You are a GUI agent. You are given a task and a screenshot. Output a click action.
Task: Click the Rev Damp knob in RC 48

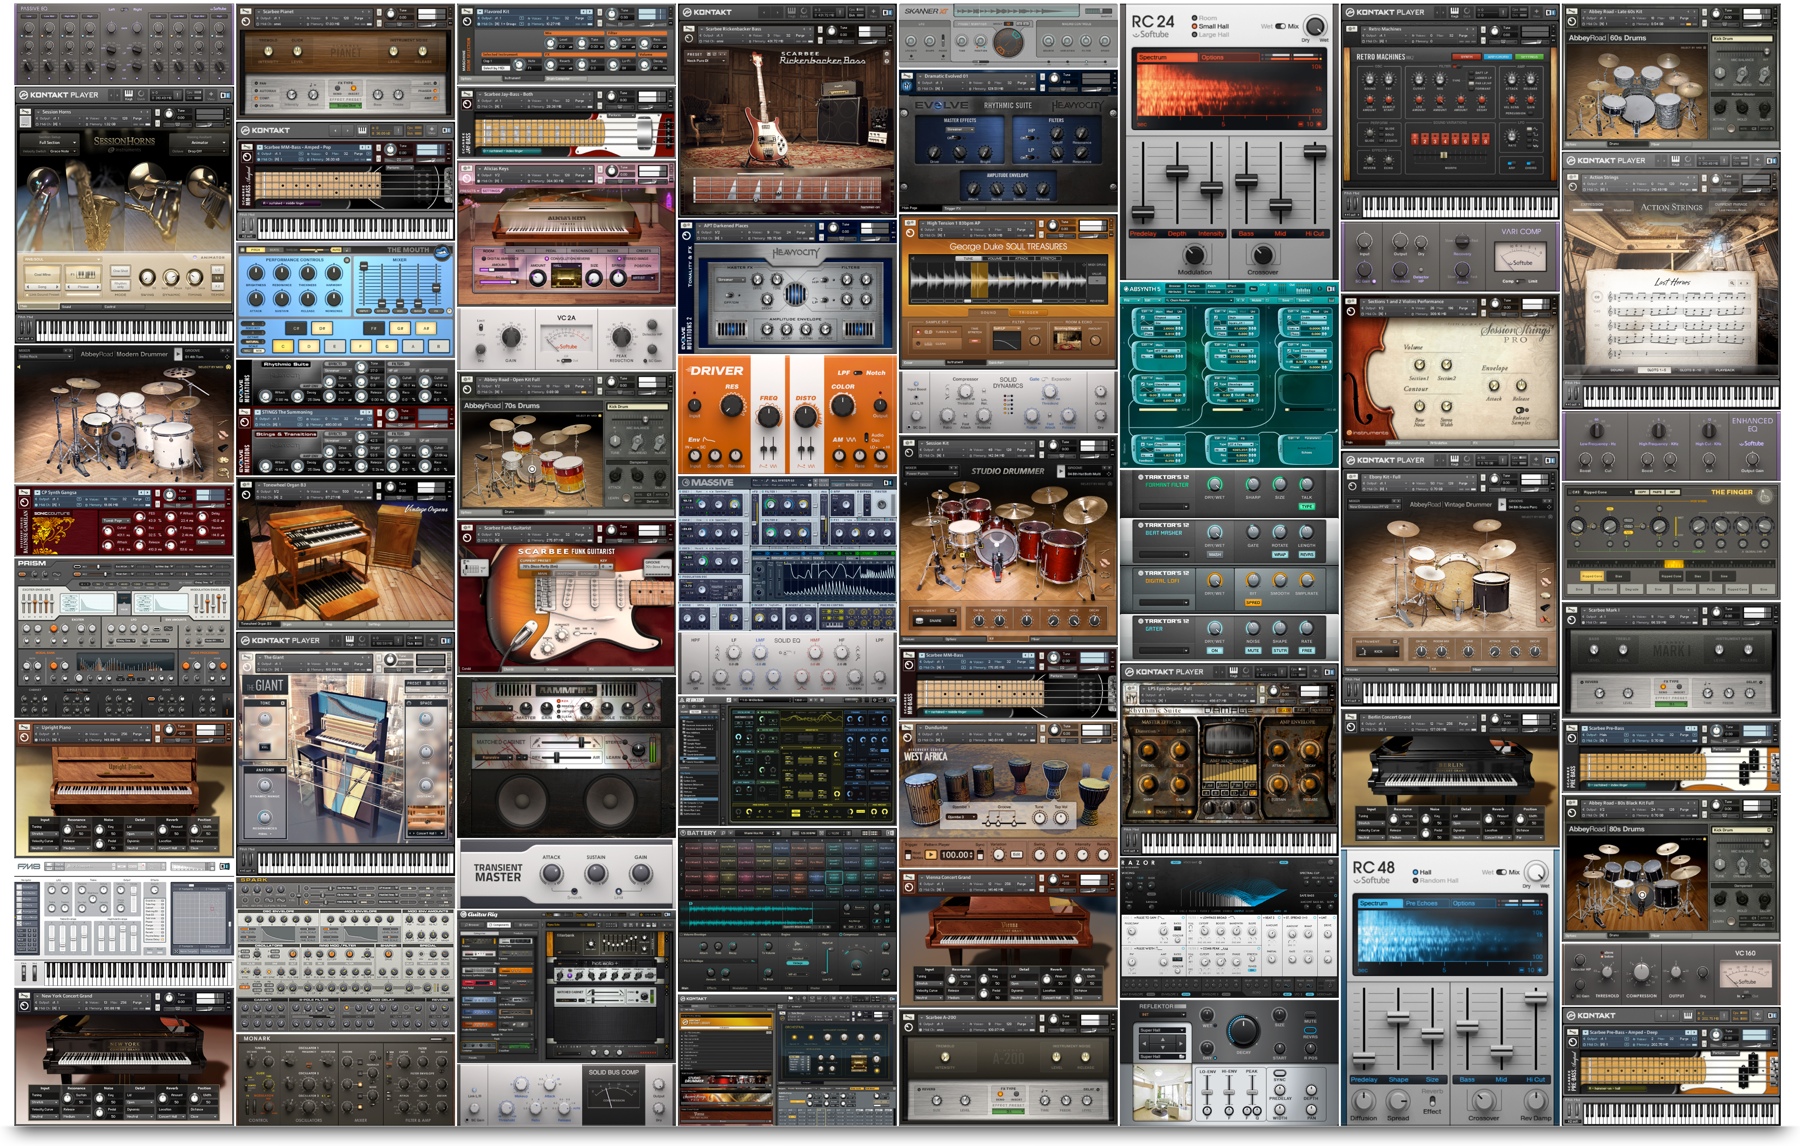[1536, 1100]
